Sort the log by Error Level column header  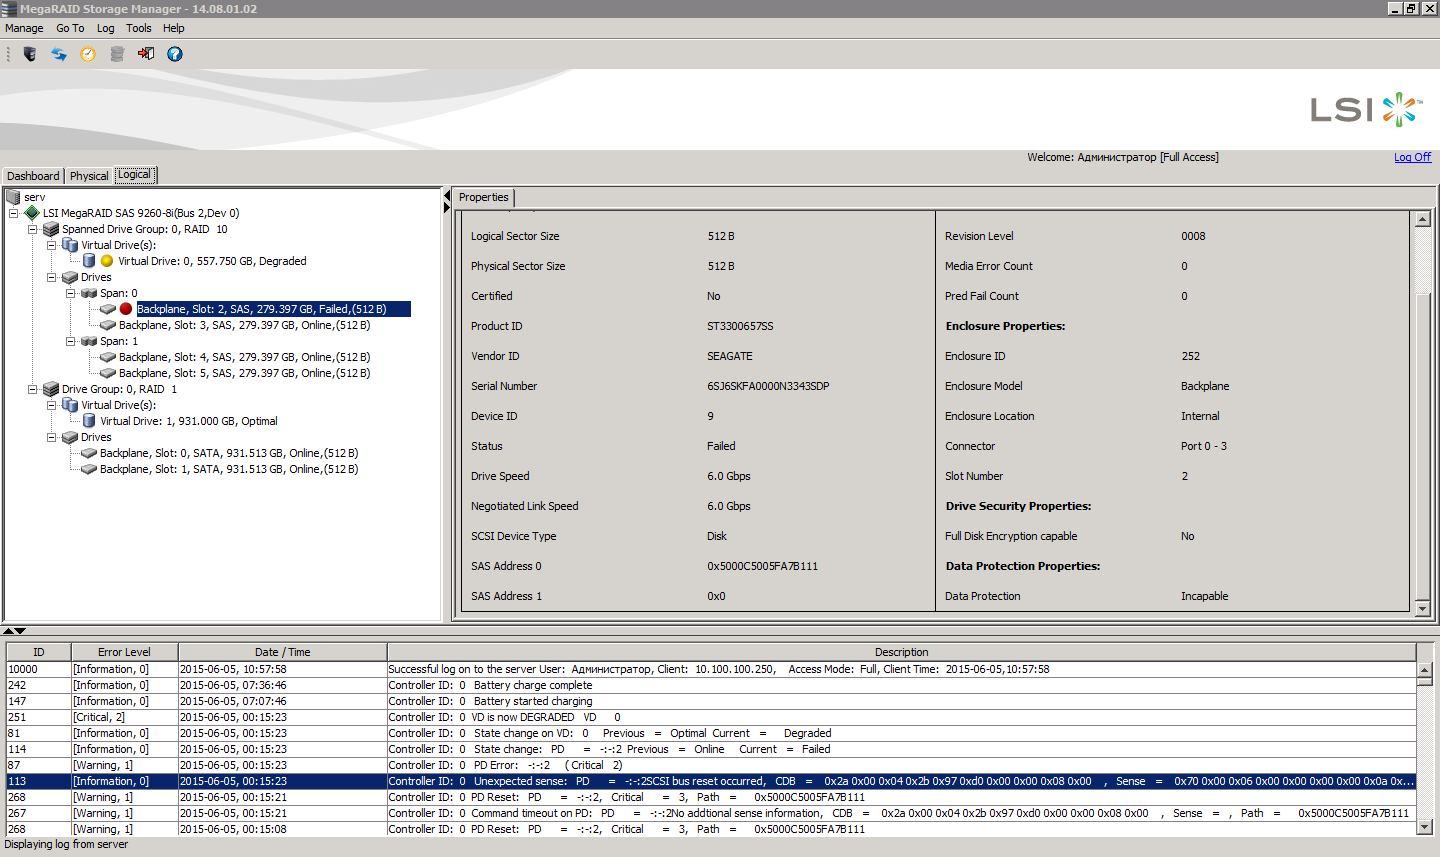tap(124, 652)
